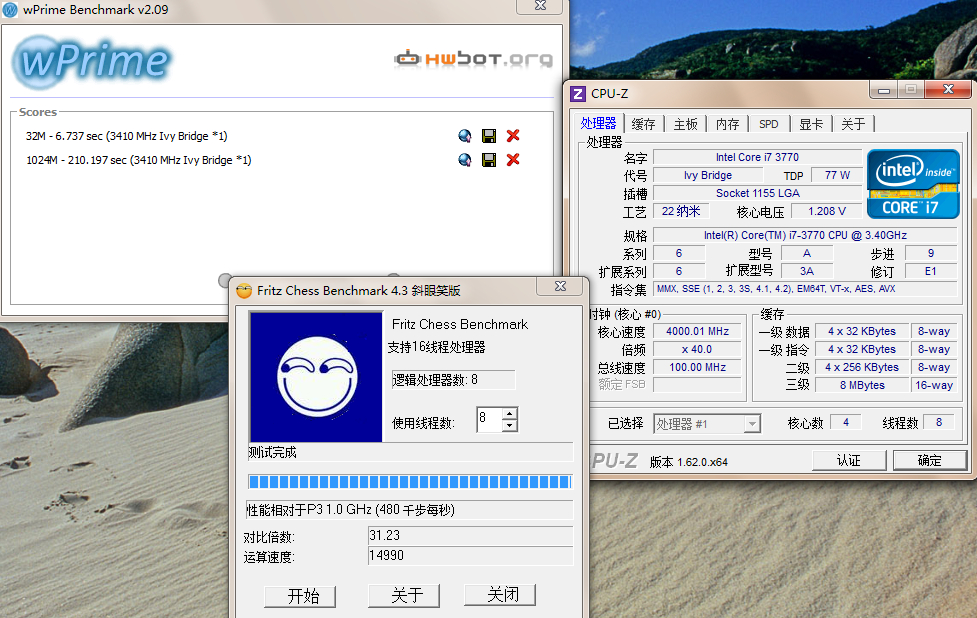
Task: Click the Intel Core i7 inside badge
Action: point(913,184)
